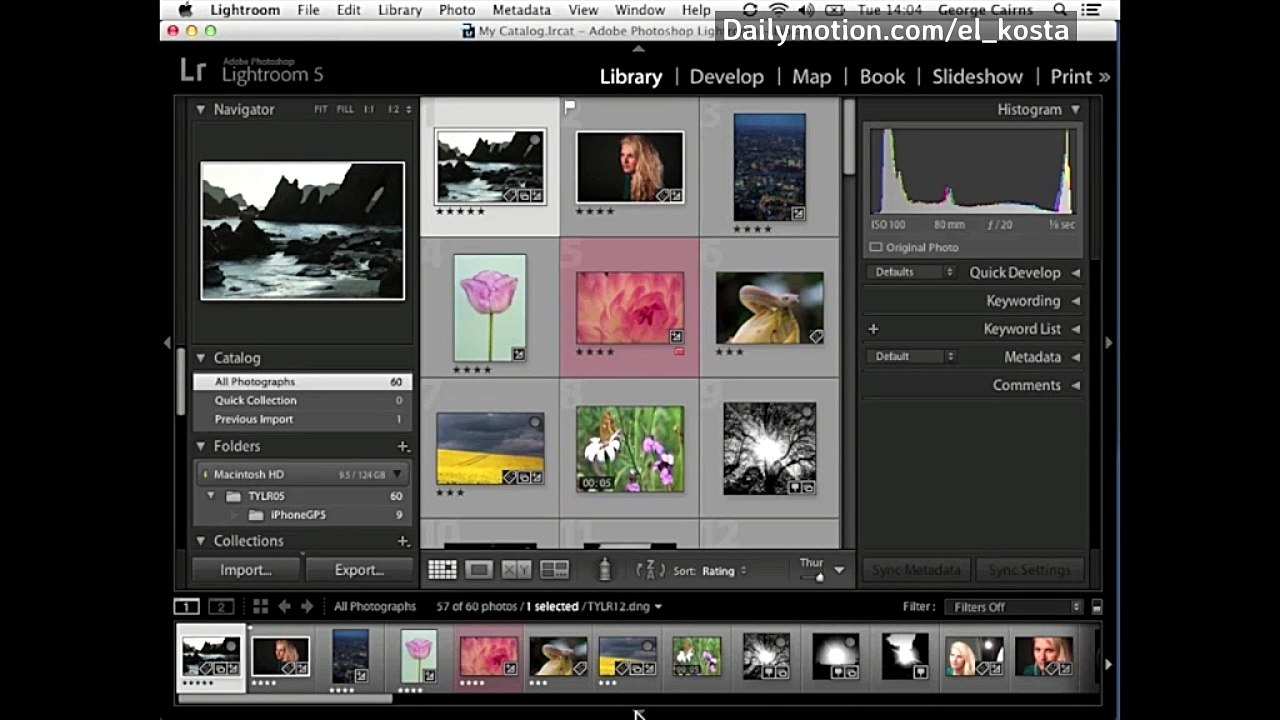The height and width of the screenshot is (720, 1280).
Task: Click develop badge on purple tulip thumbnail
Action: pyautogui.click(x=518, y=353)
